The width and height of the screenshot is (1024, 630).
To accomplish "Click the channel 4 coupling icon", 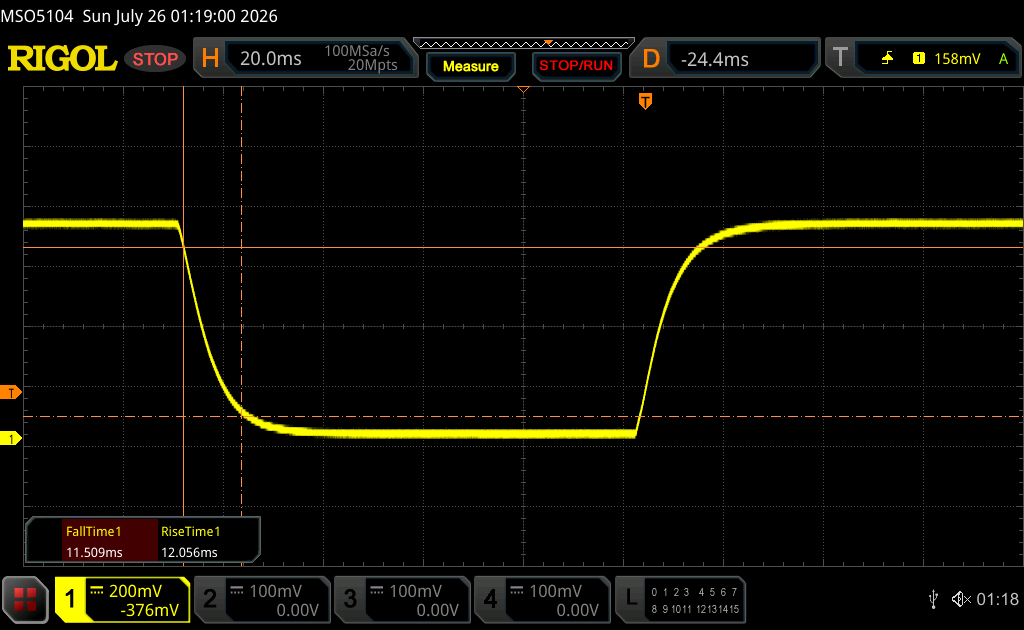I will (x=517, y=591).
